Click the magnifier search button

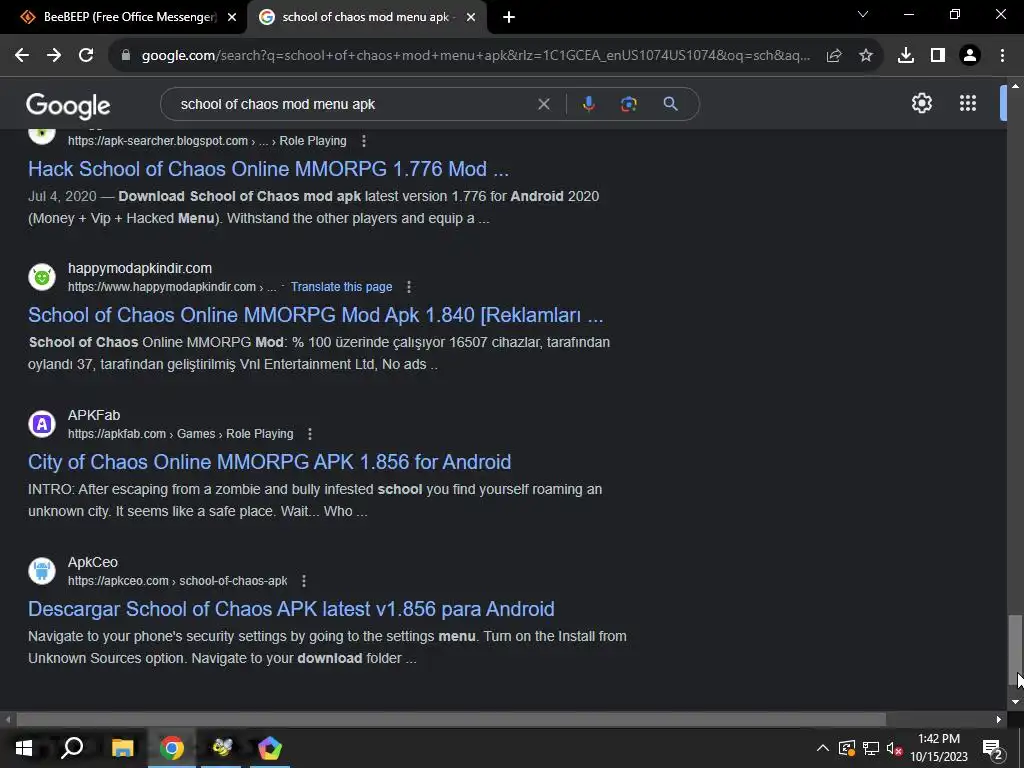click(x=670, y=104)
